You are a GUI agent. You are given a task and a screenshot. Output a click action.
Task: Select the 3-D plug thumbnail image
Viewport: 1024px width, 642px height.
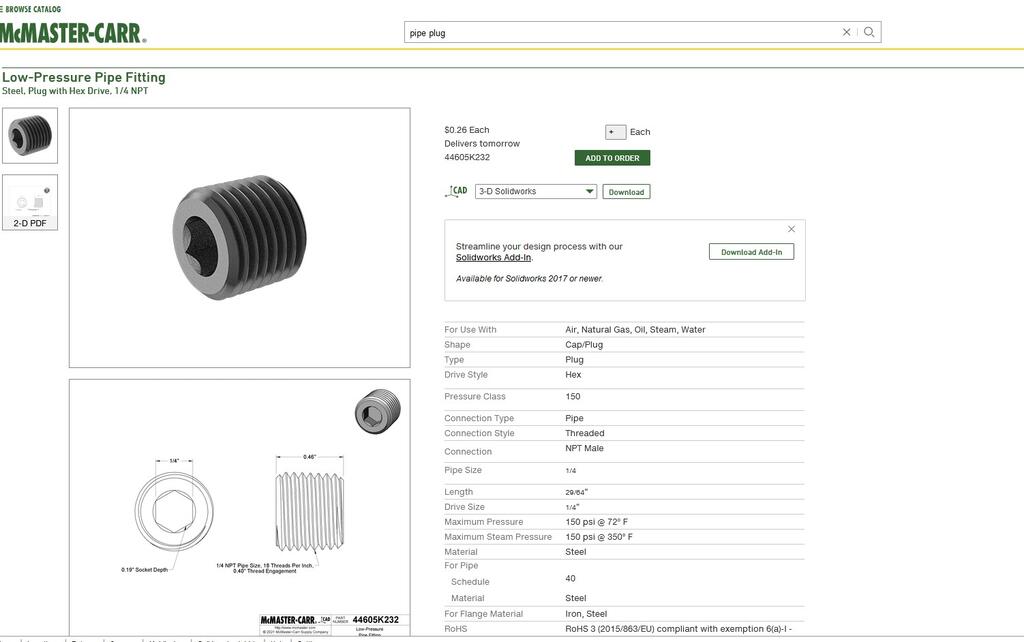coord(30,136)
